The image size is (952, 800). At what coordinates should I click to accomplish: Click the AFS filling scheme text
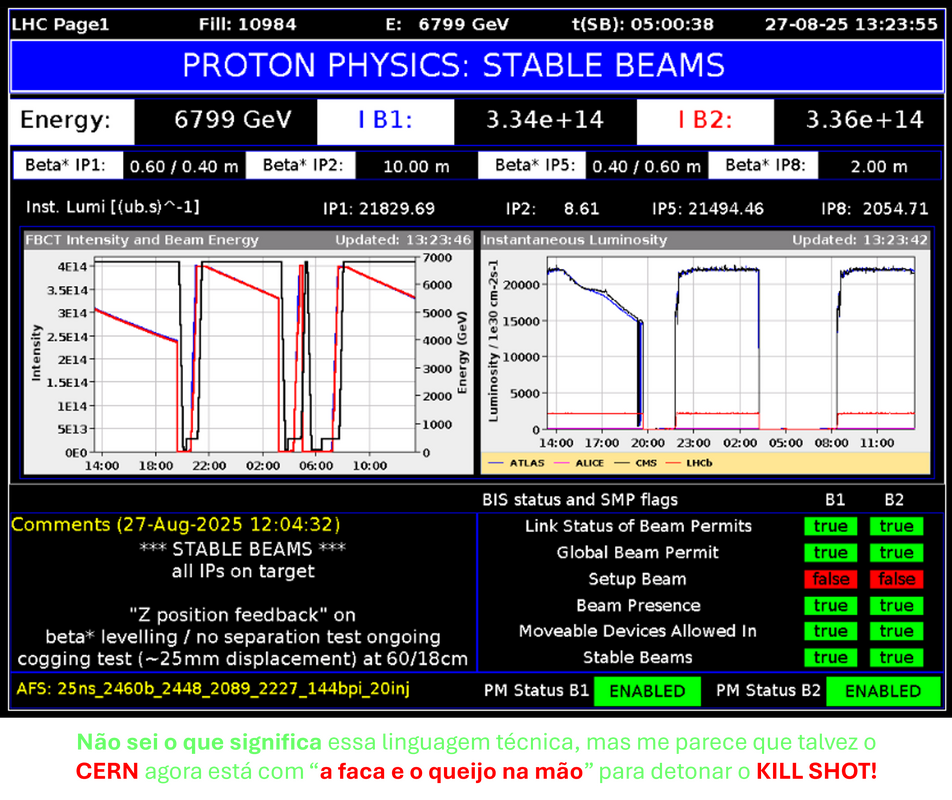pyautogui.click(x=213, y=689)
